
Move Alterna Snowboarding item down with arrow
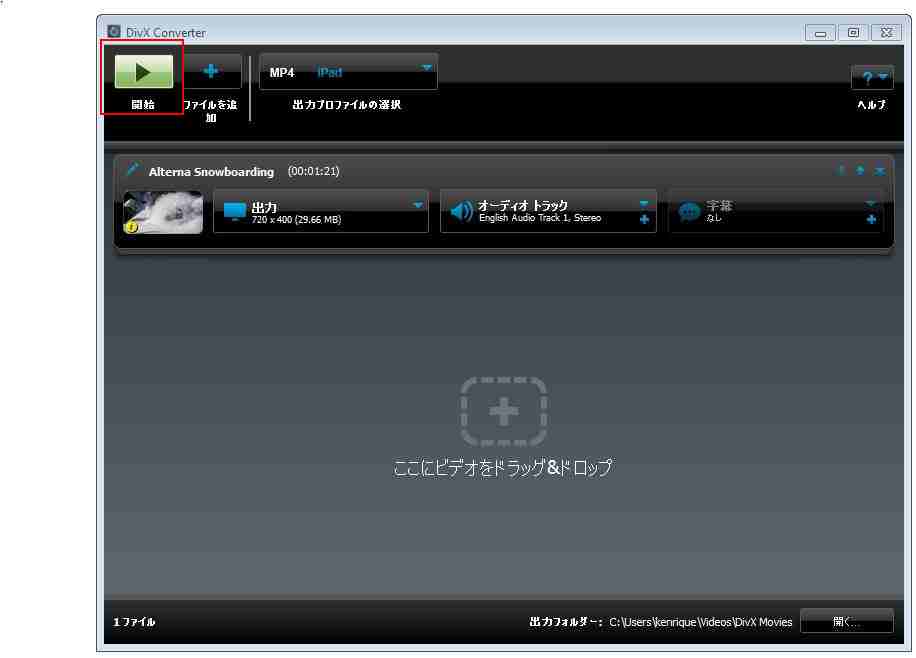click(841, 170)
